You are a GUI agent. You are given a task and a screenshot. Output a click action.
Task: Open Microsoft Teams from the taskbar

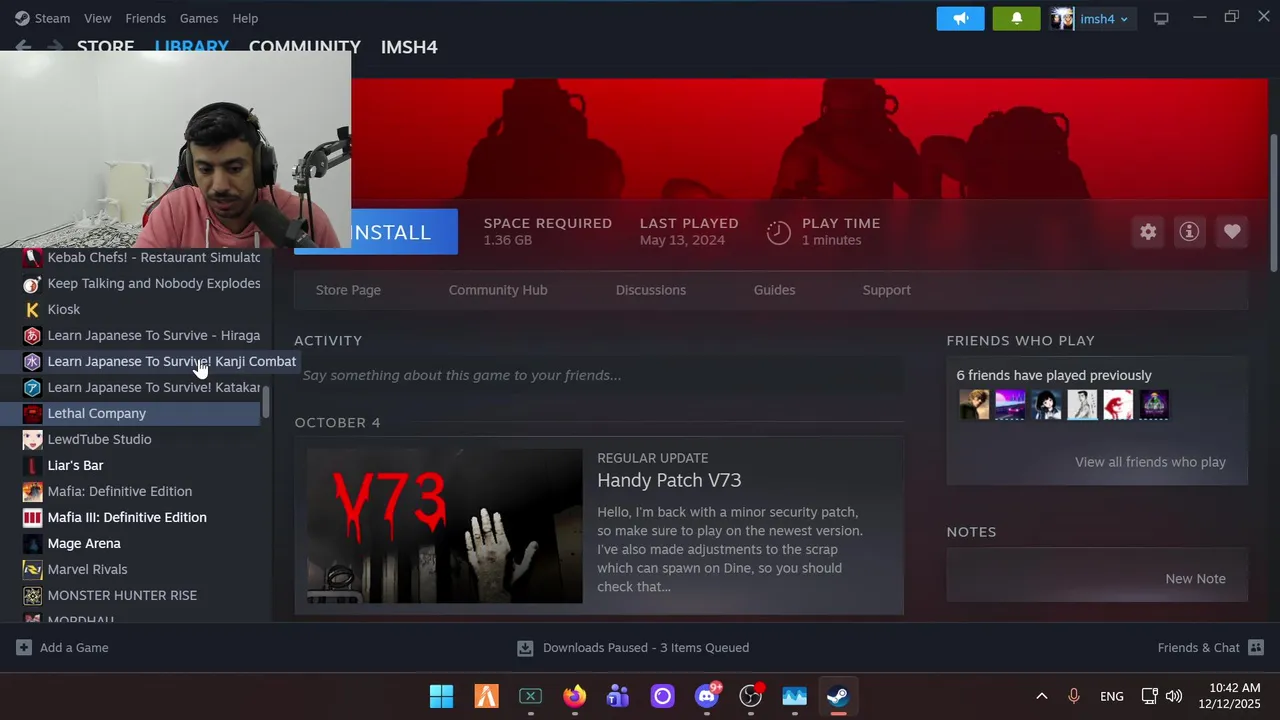coord(618,696)
